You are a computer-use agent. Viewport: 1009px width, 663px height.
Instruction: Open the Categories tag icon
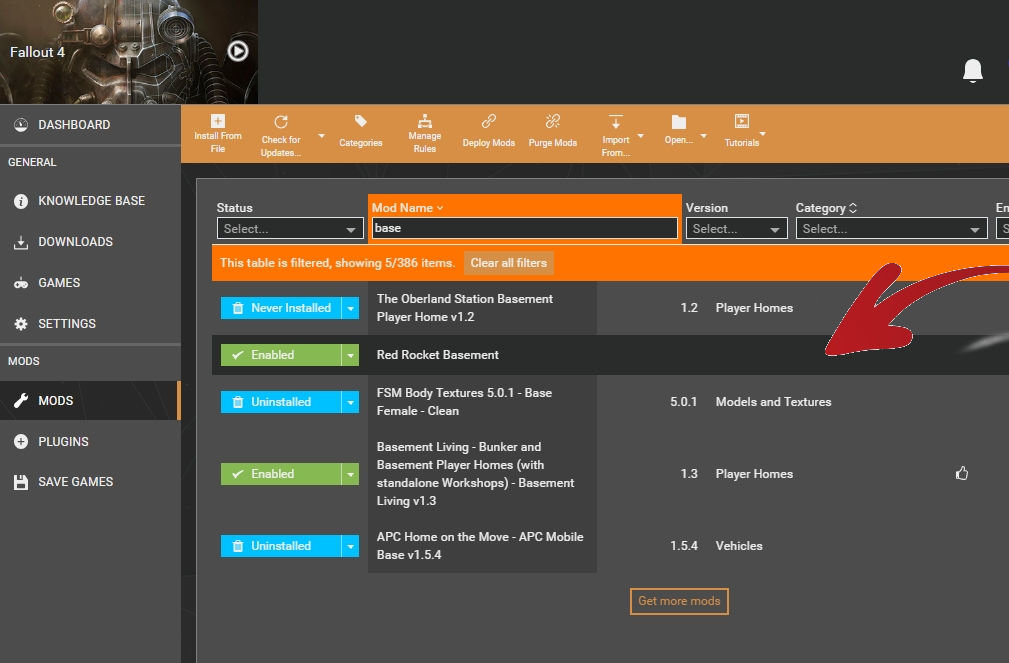point(360,121)
